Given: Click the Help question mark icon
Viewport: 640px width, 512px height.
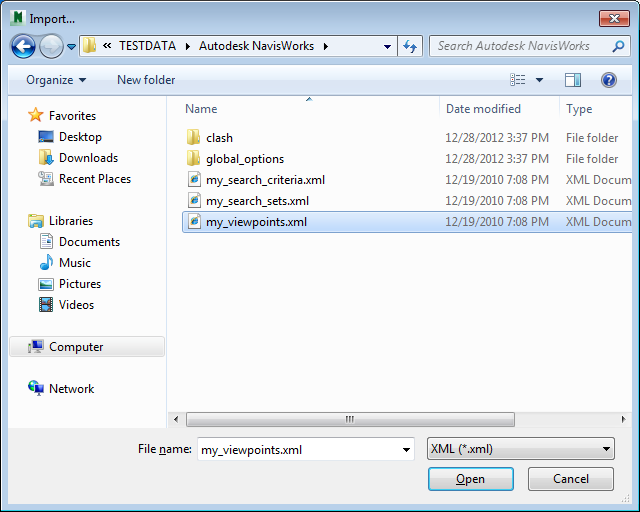Looking at the screenshot, I should point(609,80).
